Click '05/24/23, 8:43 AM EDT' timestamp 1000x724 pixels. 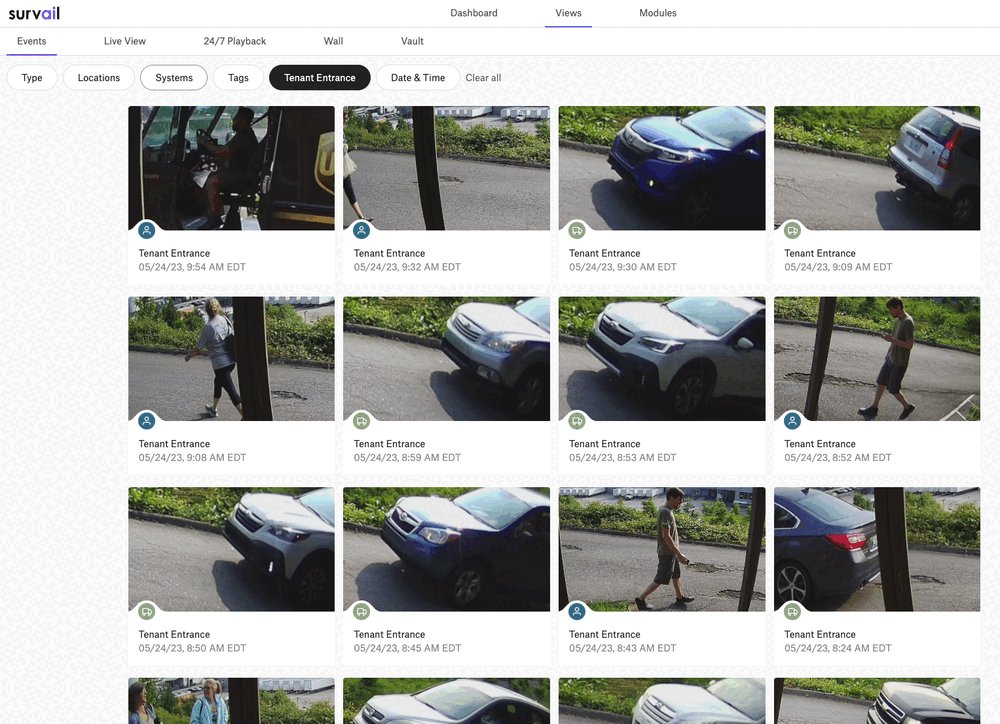point(622,648)
